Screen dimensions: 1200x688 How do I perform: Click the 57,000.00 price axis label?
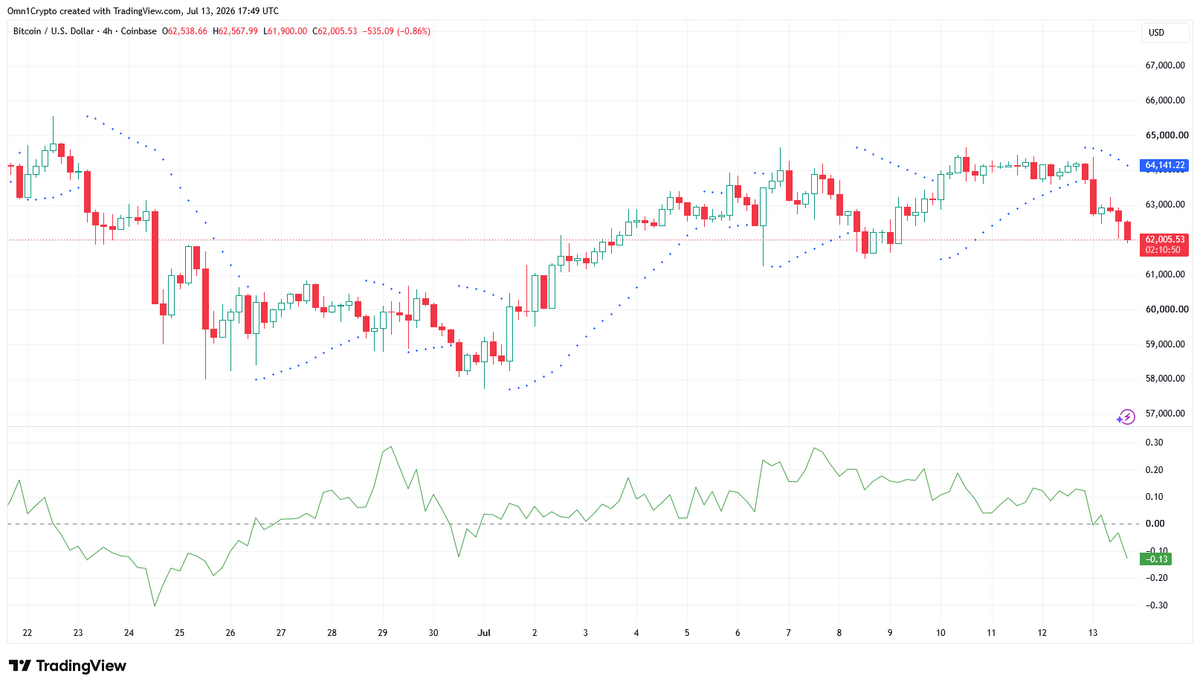click(1166, 414)
